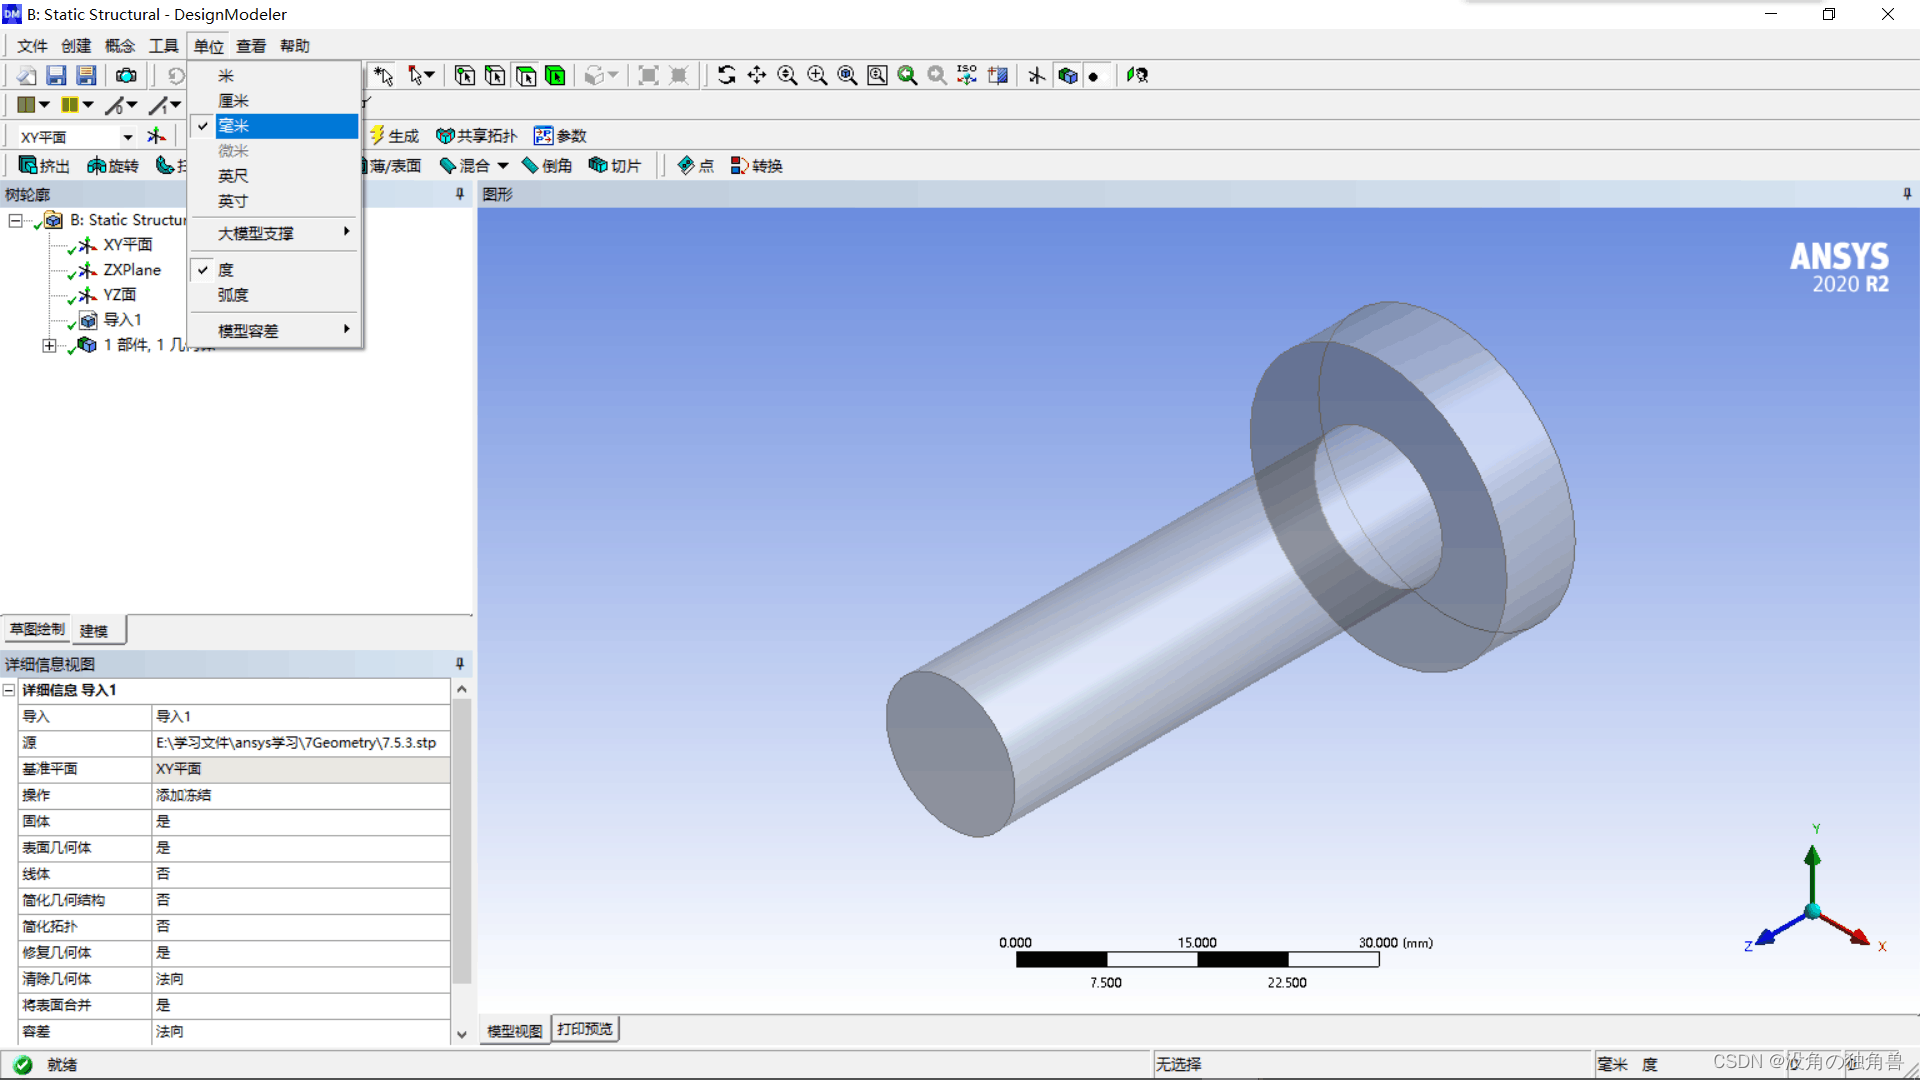Click the Extrude (挤出) tool
The width and height of the screenshot is (1920, 1080).
pos(44,166)
